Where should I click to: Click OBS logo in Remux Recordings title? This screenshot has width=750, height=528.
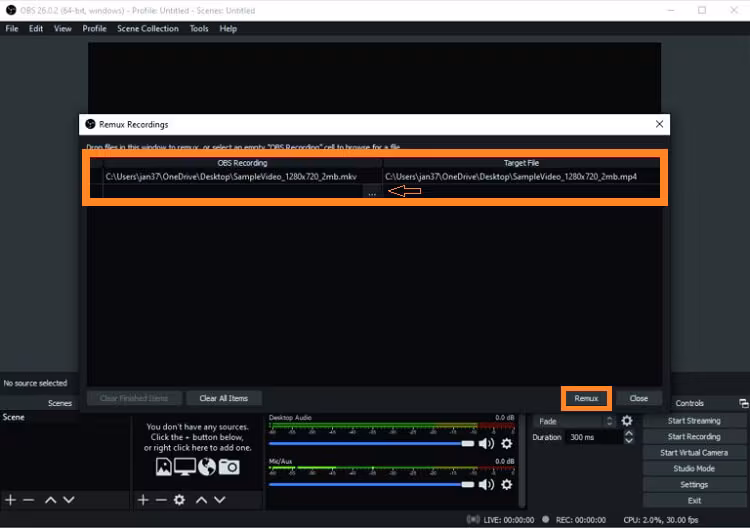pyautogui.click(x=90, y=124)
